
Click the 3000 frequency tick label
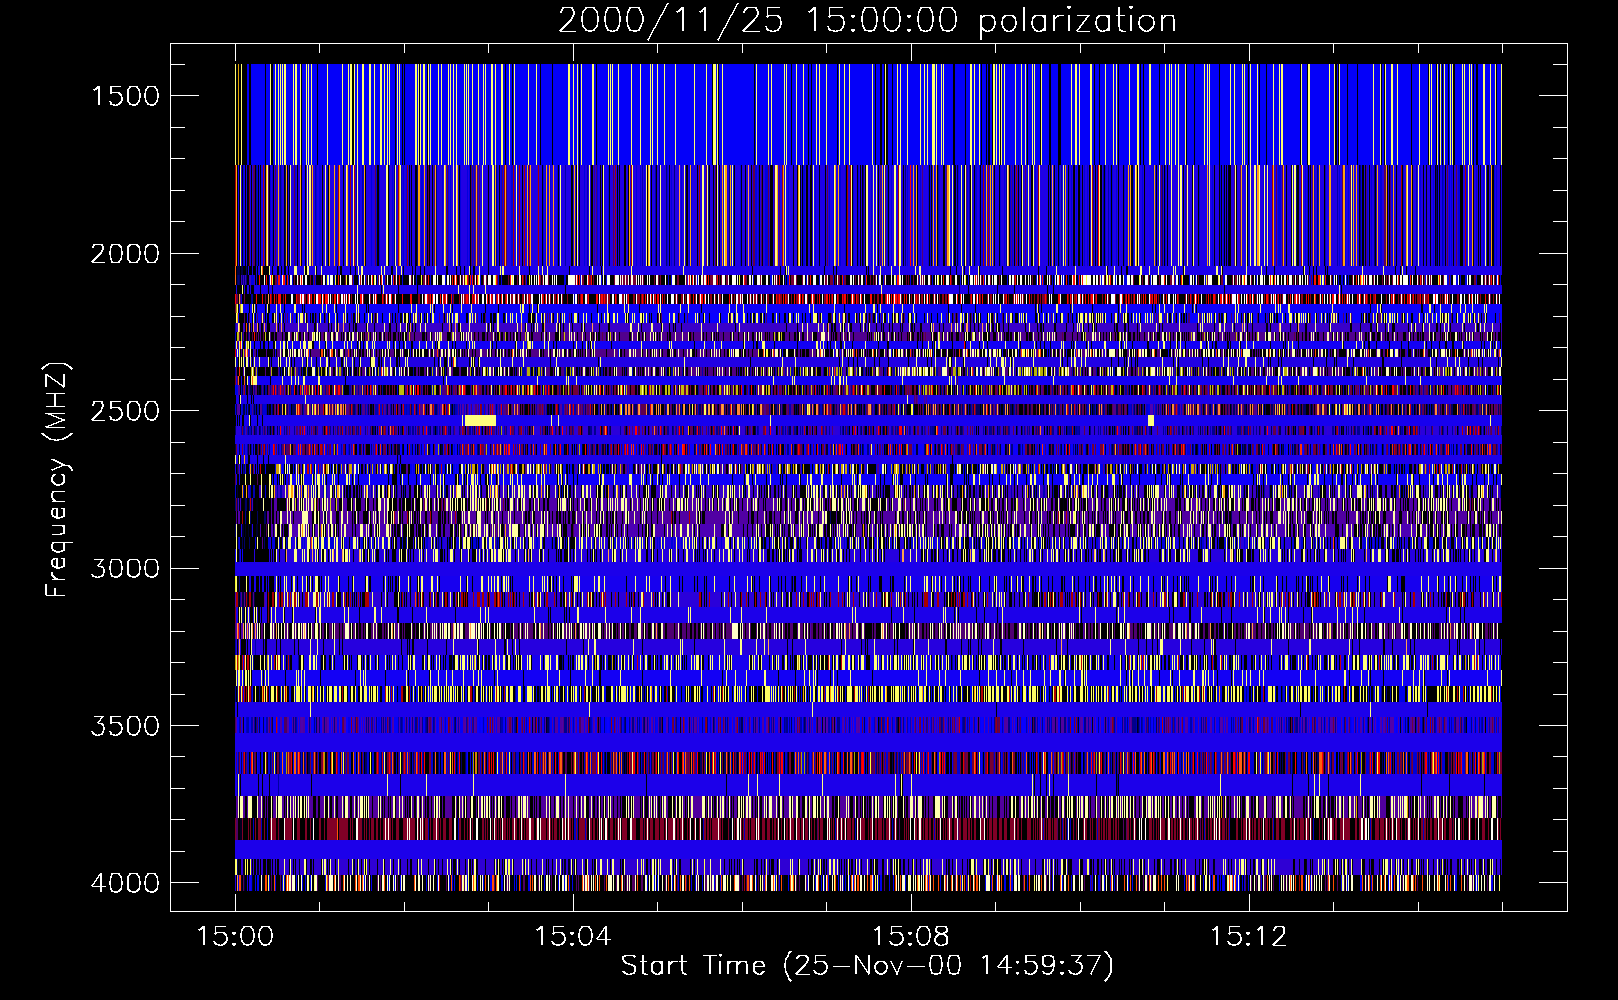pos(125,569)
